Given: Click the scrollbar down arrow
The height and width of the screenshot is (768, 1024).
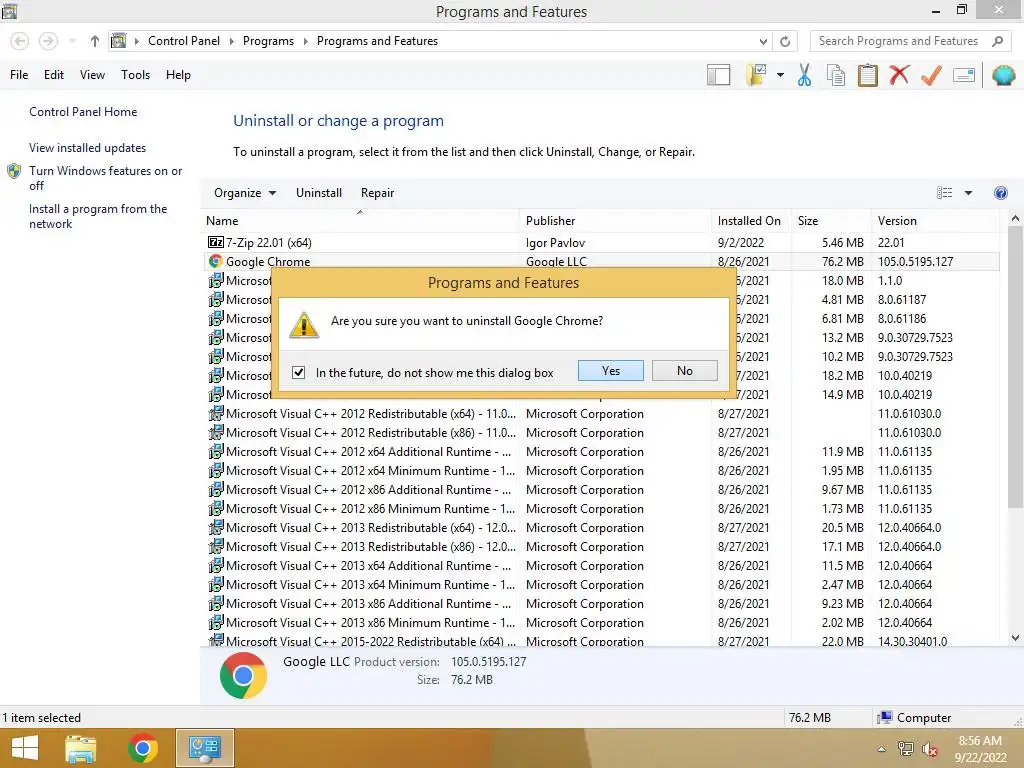Looking at the screenshot, I should pos(1015,638).
